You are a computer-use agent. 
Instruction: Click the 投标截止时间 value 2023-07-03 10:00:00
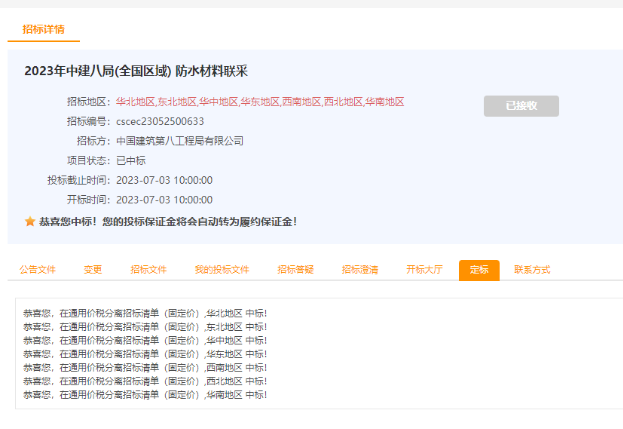coord(164,180)
